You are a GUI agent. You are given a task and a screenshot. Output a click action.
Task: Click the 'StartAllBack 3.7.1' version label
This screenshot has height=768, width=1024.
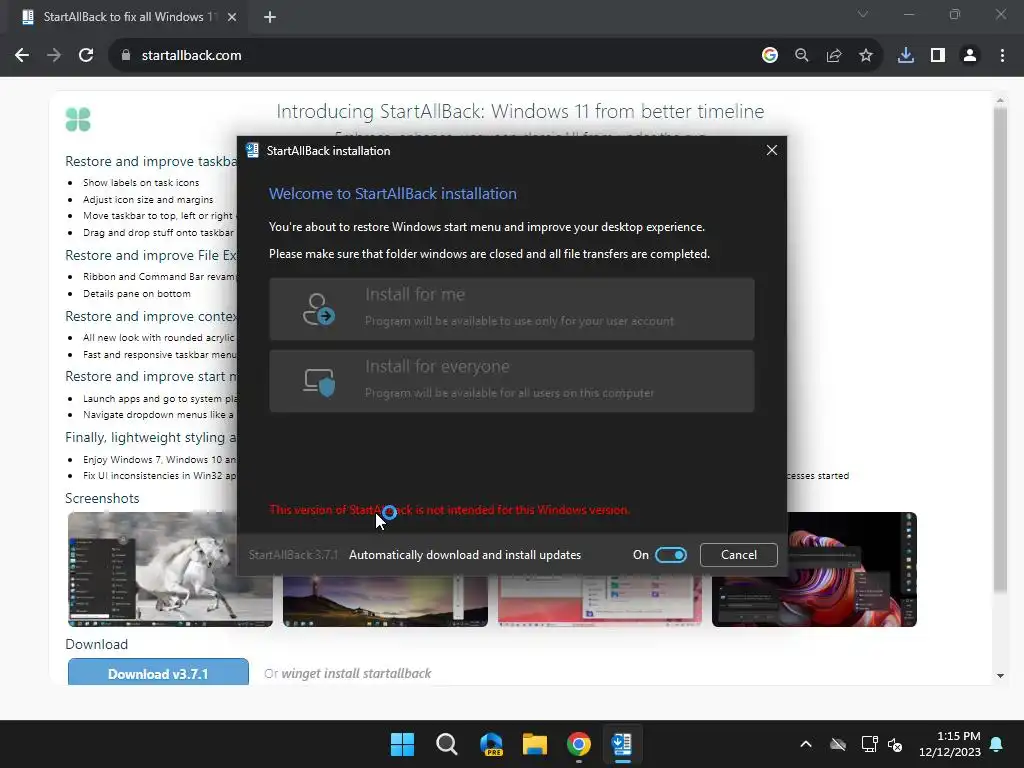pos(293,554)
